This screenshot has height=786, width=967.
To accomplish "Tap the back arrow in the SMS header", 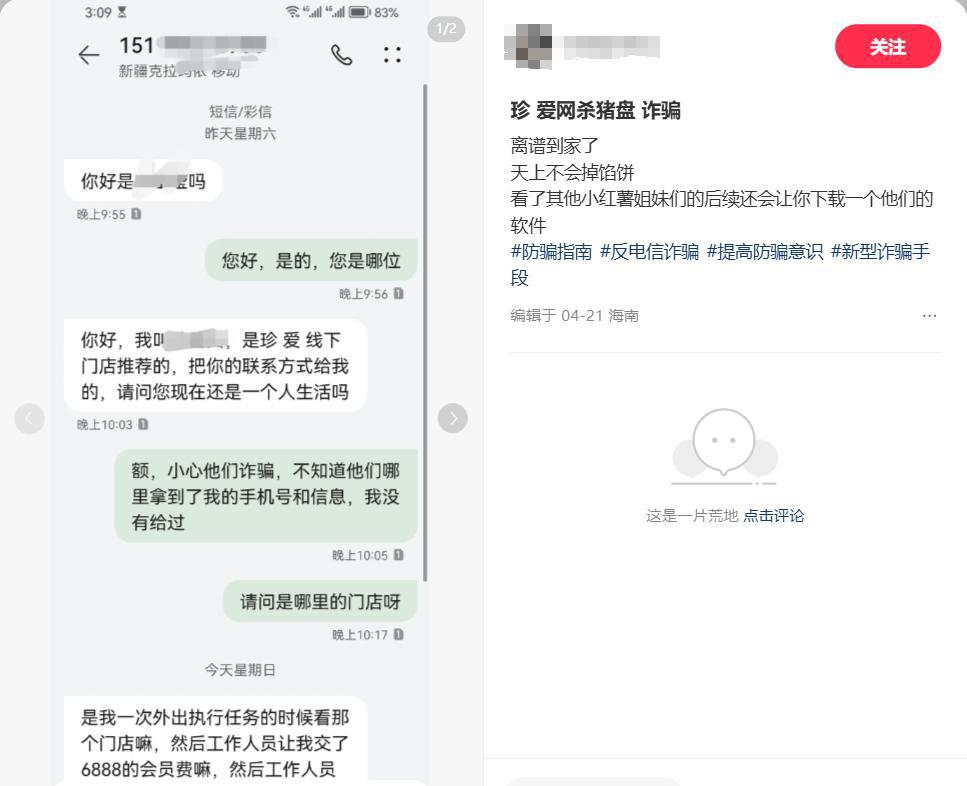I will [89, 55].
